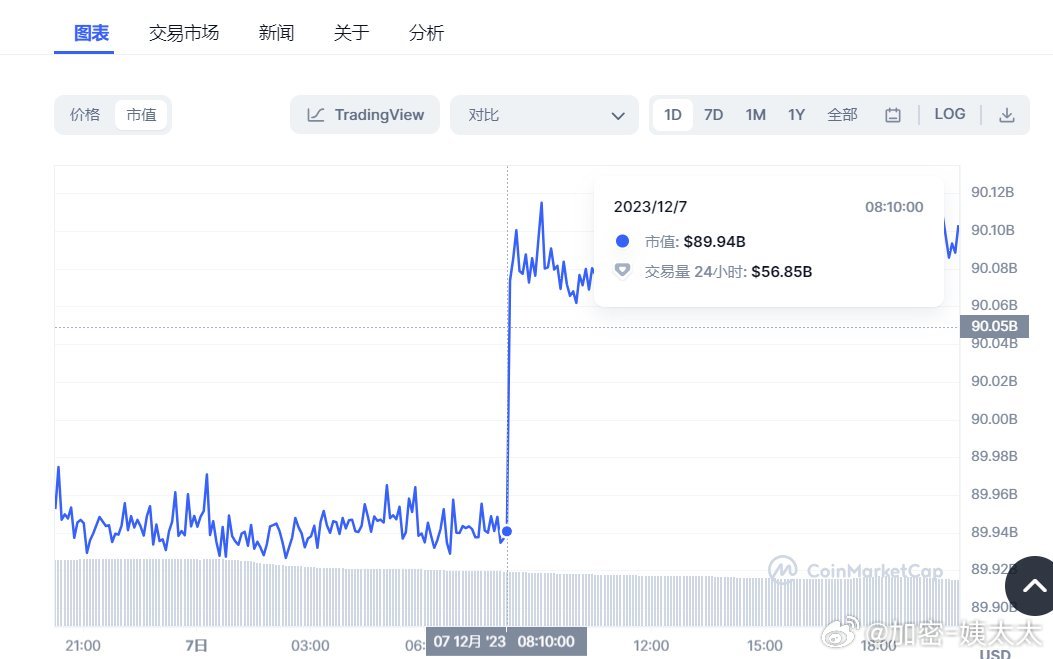Image resolution: width=1053 pixels, height=659 pixels.
Task: Toggle LOG scale on the chart
Action: (x=950, y=114)
